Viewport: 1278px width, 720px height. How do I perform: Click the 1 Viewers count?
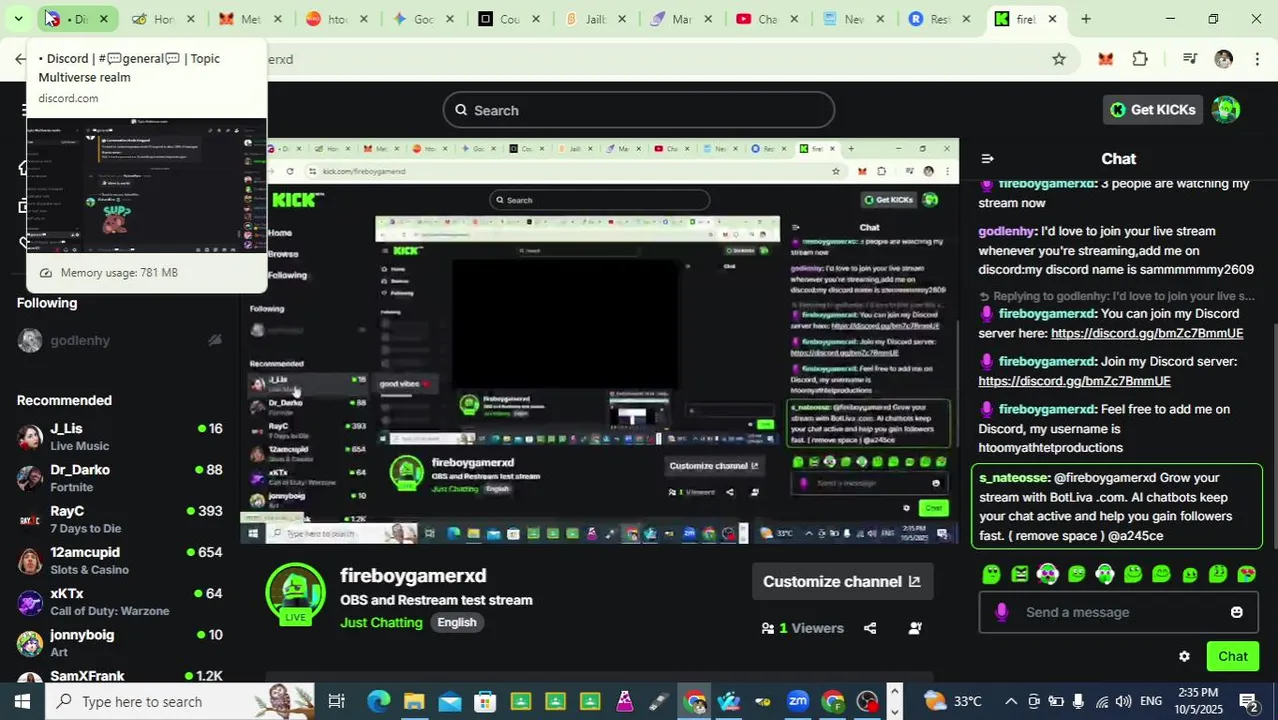pyautogui.click(x=803, y=628)
